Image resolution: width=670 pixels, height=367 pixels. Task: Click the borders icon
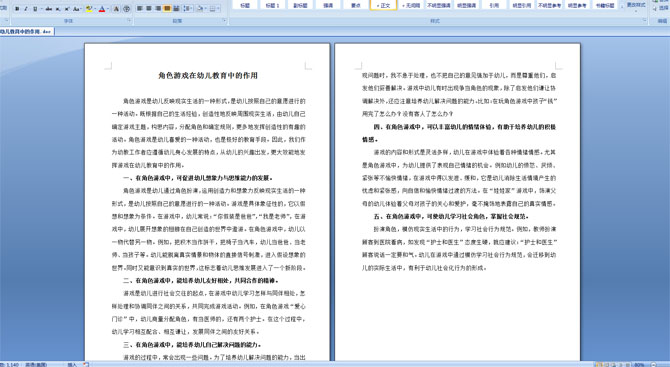212,9
